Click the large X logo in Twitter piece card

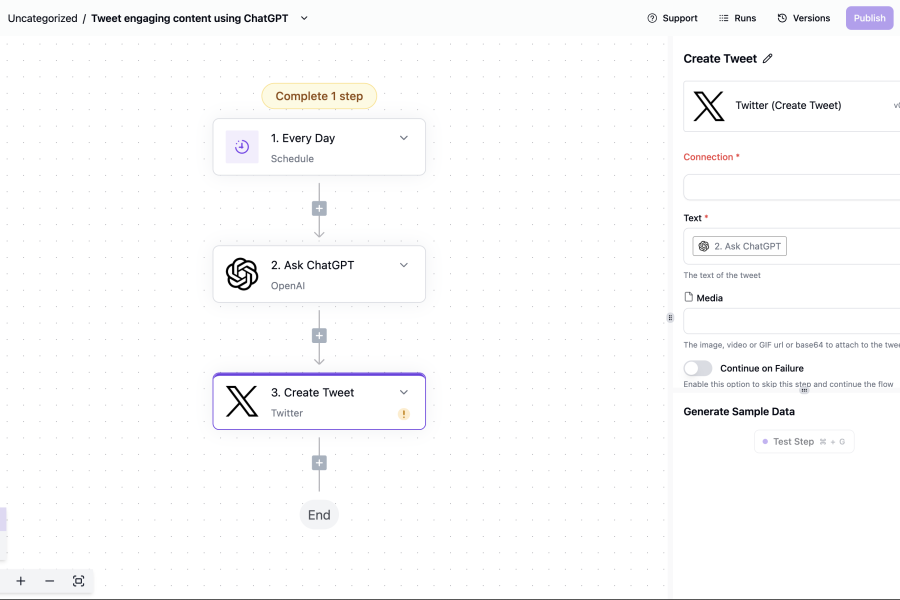click(x=709, y=106)
